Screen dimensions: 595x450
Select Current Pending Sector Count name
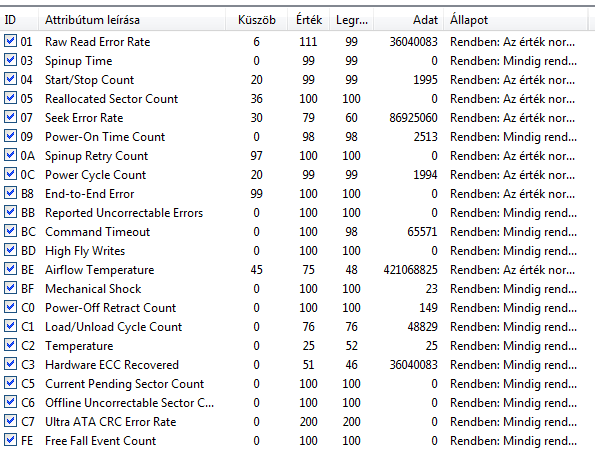(124, 383)
